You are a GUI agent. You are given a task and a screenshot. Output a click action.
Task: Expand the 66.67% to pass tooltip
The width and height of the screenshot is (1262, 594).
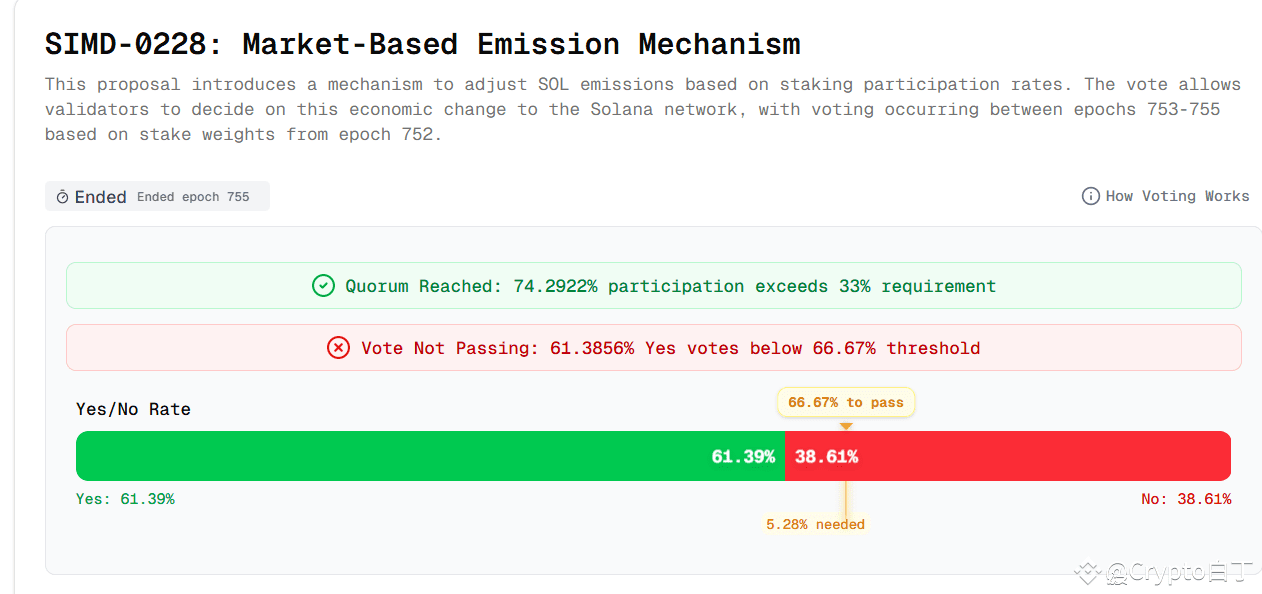845,402
